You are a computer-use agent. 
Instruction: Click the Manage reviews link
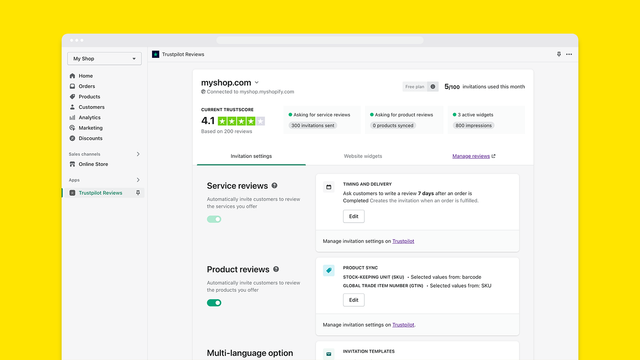(x=471, y=156)
